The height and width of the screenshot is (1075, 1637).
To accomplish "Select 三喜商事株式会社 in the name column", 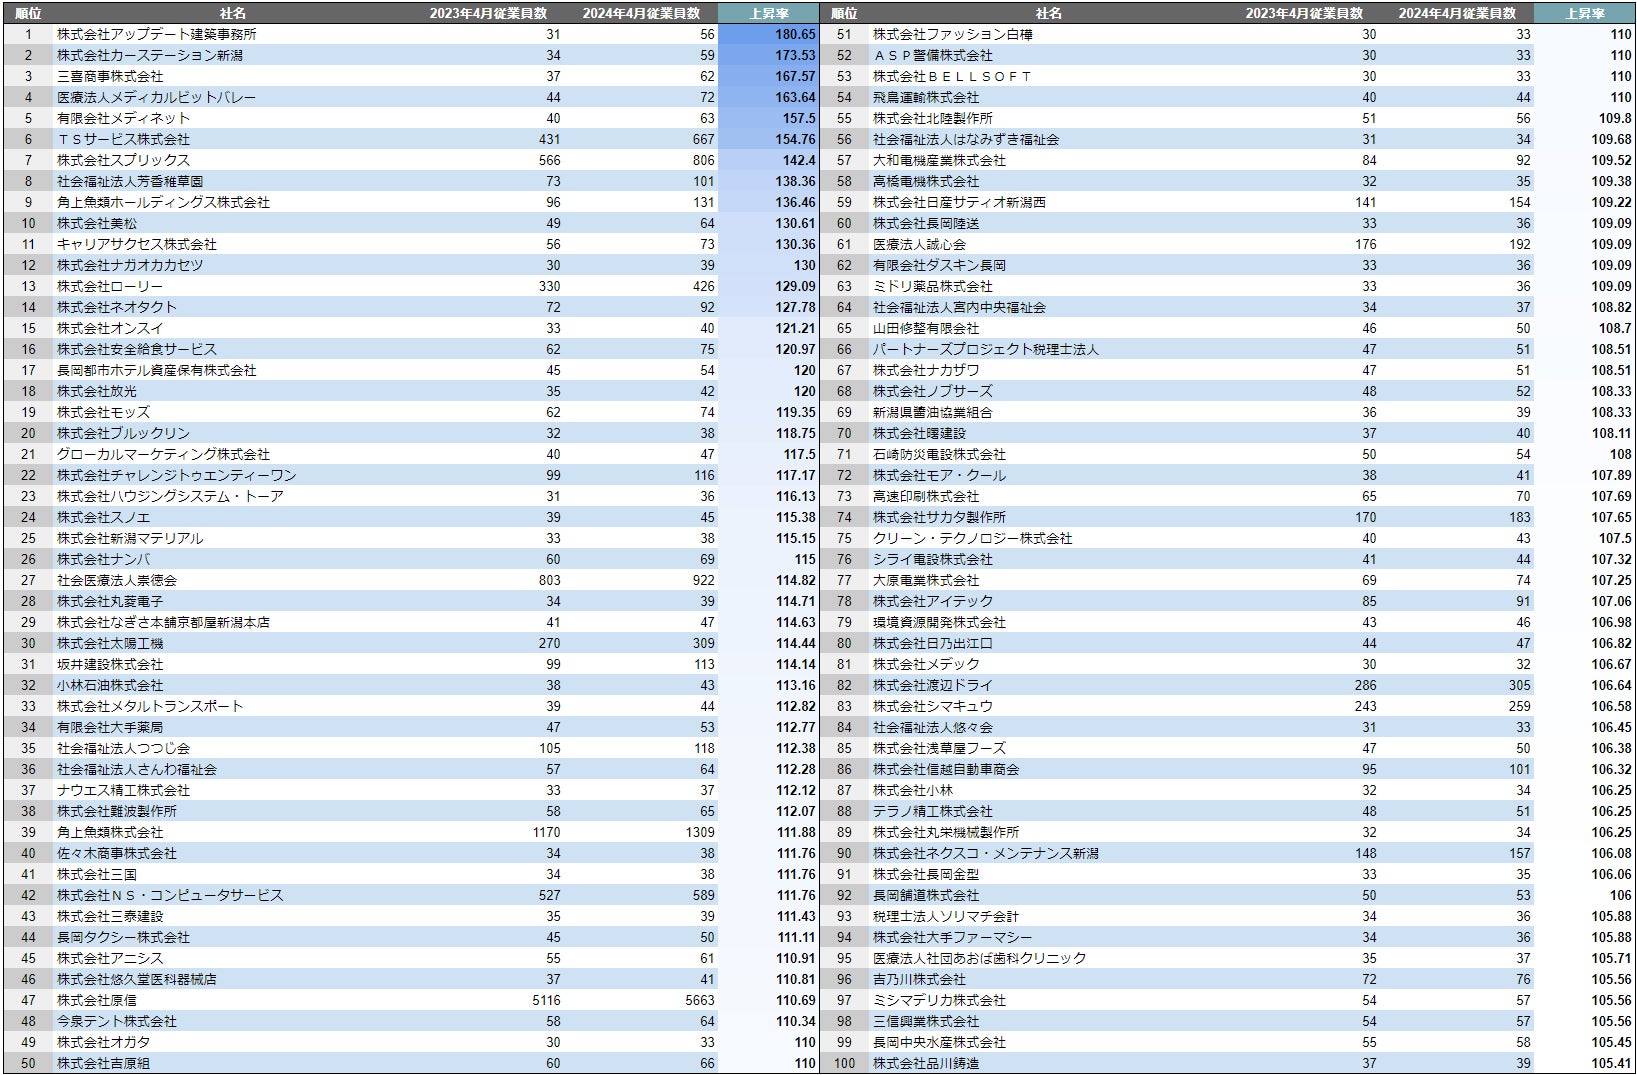I will pyautogui.click(x=109, y=76).
